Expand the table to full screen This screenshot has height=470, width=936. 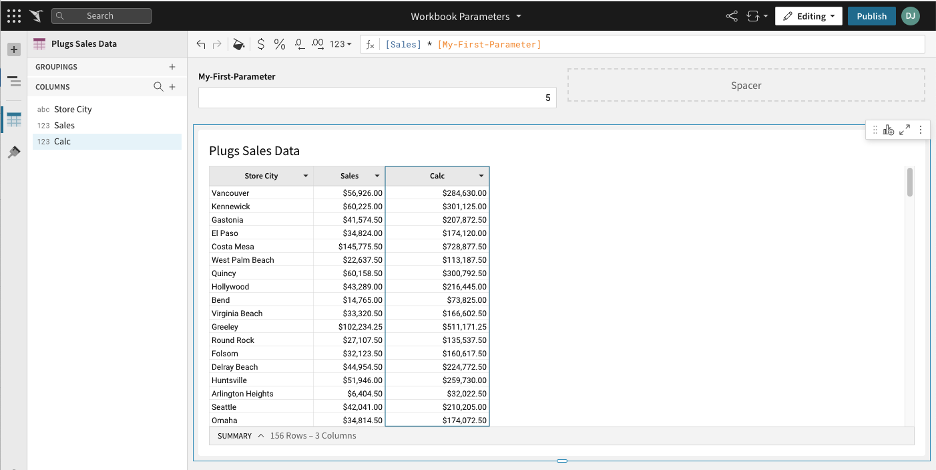904,130
